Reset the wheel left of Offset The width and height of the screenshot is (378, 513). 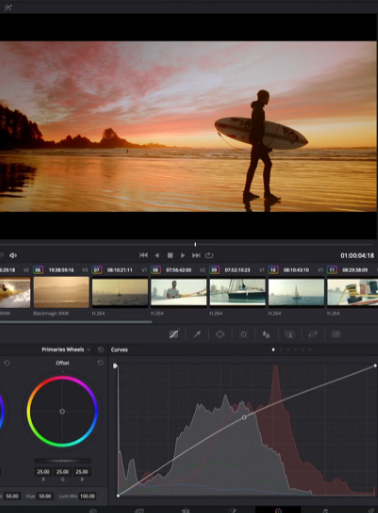point(7,363)
